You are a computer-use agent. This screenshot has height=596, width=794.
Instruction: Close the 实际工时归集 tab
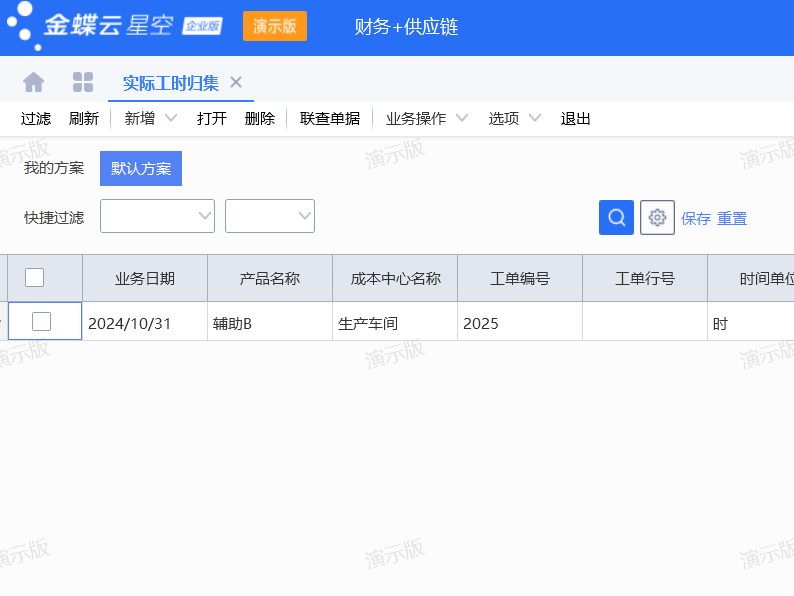click(236, 82)
